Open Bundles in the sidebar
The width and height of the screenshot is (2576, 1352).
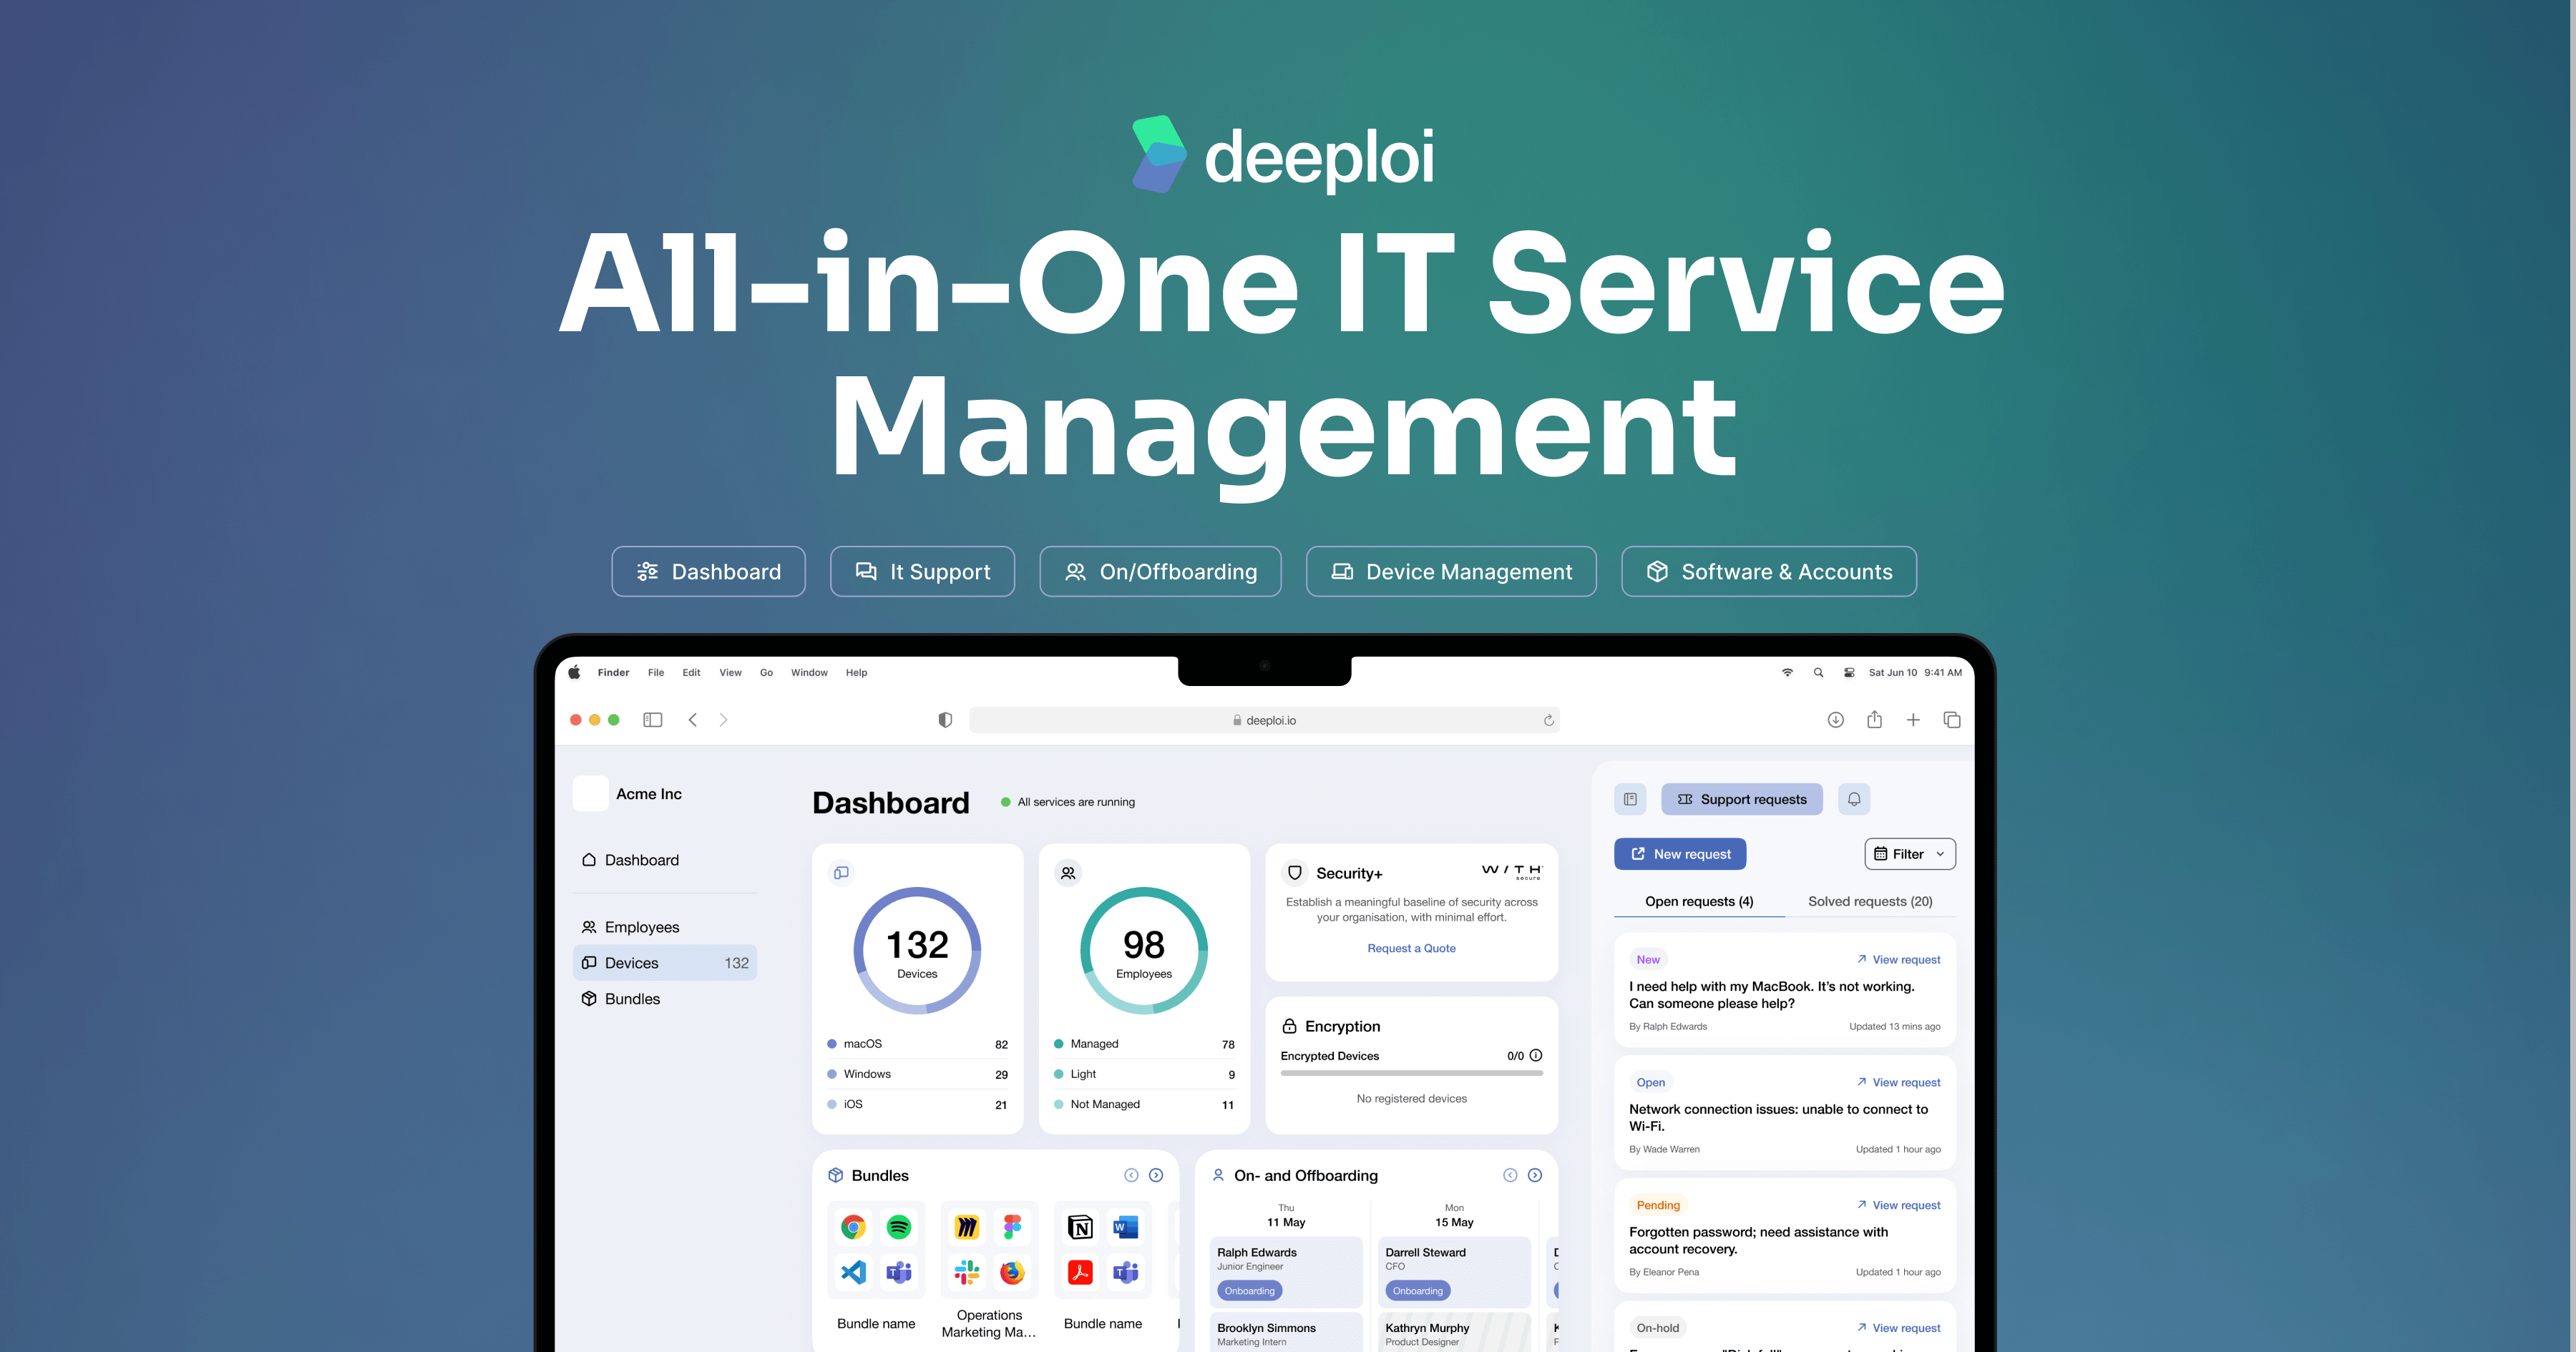coord(665,999)
